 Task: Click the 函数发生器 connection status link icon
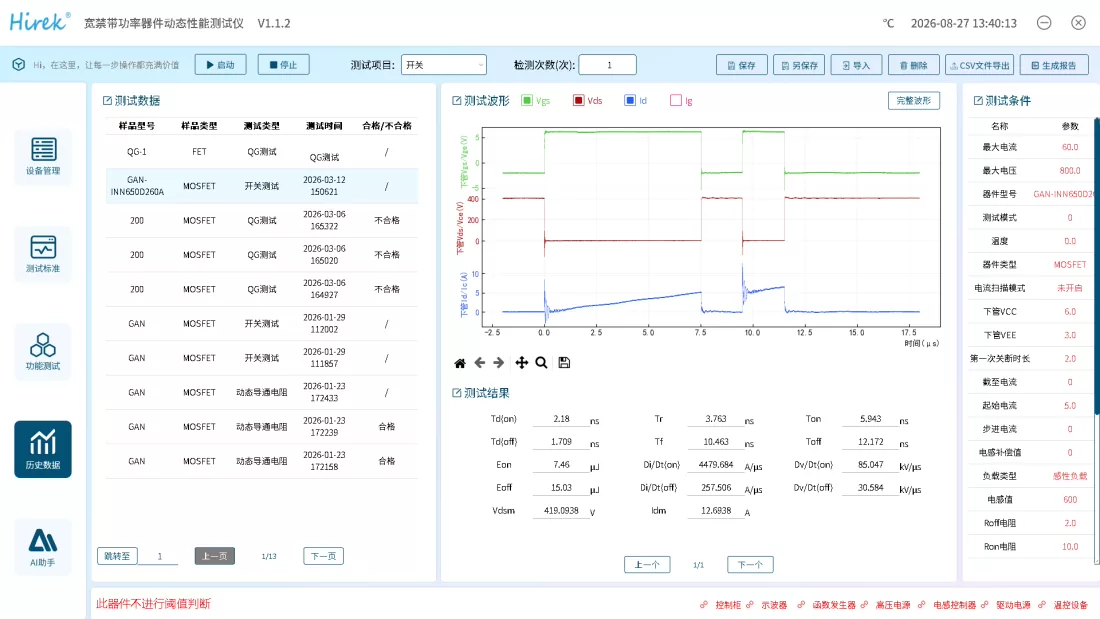[801, 605]
